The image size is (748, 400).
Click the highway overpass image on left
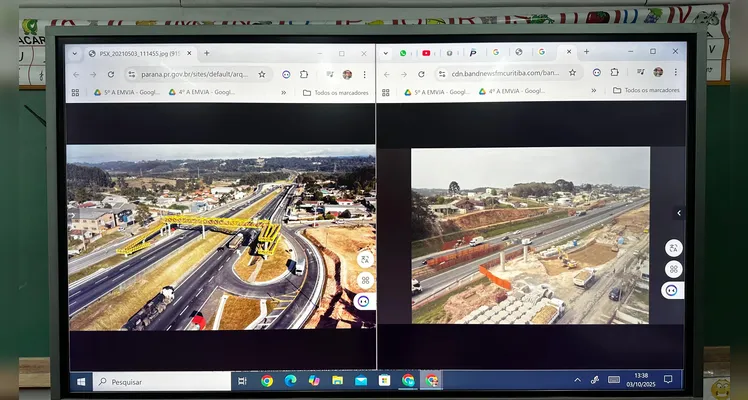(x=220, y=238)
